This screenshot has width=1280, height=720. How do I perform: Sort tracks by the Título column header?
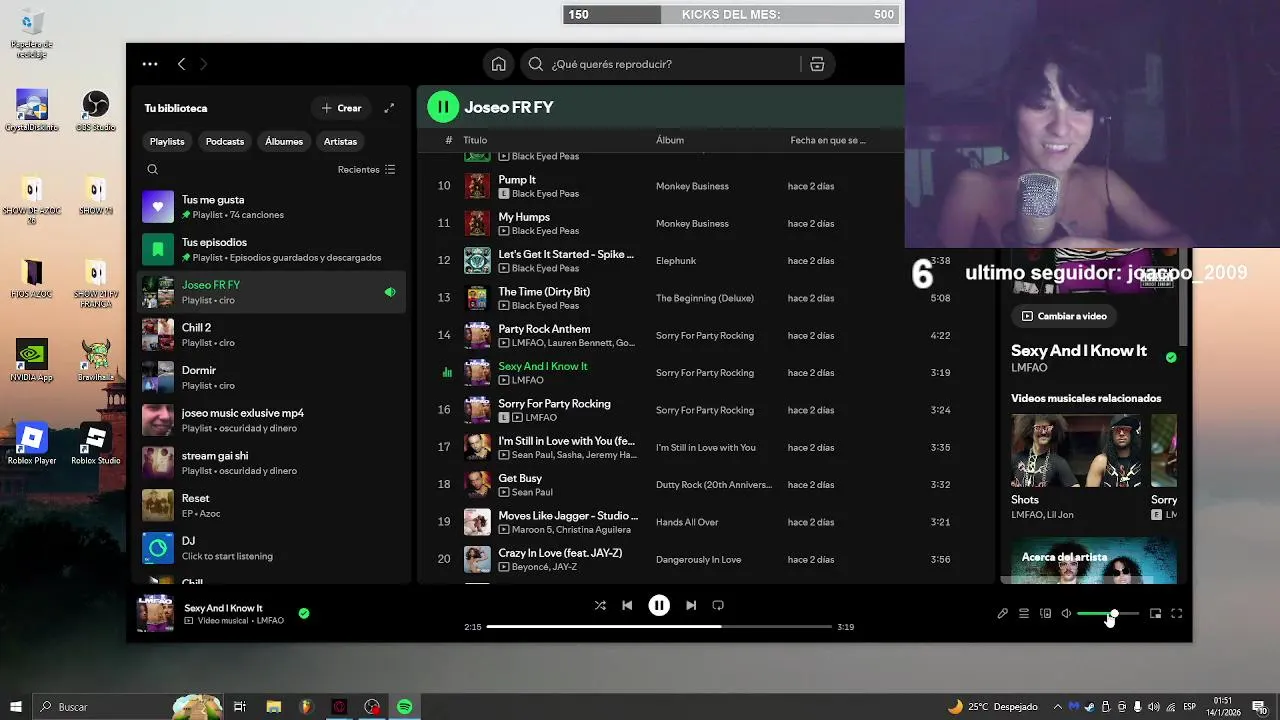pyautogui.click(x=475, y=140)
